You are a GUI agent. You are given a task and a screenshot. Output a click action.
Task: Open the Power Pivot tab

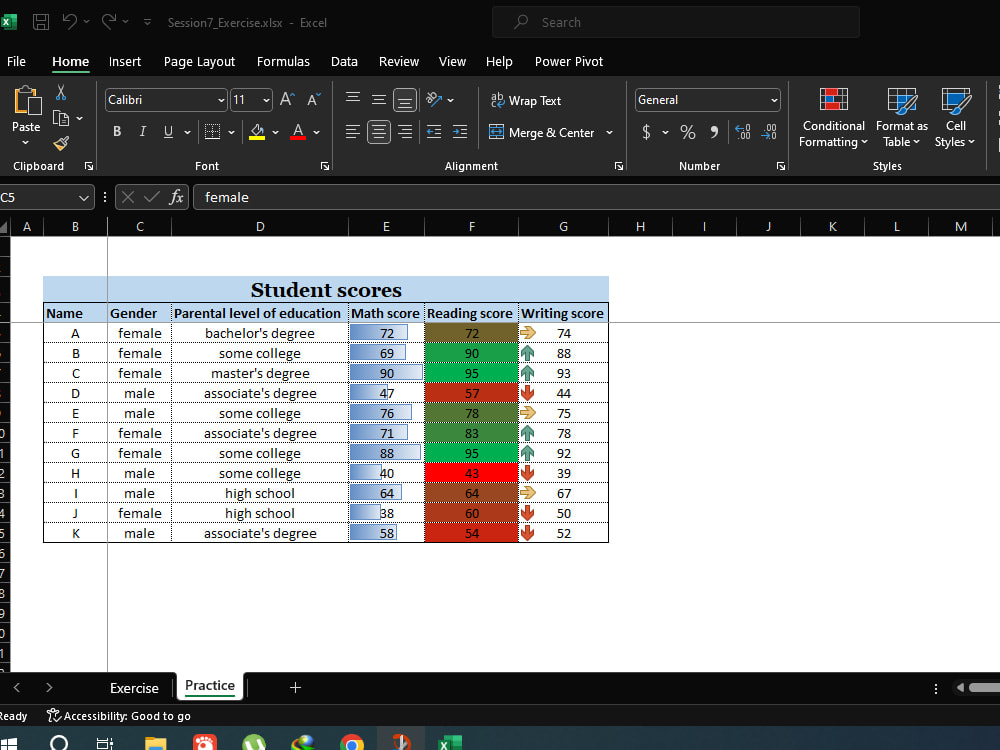pyautogui.click(x=568, y=61)
